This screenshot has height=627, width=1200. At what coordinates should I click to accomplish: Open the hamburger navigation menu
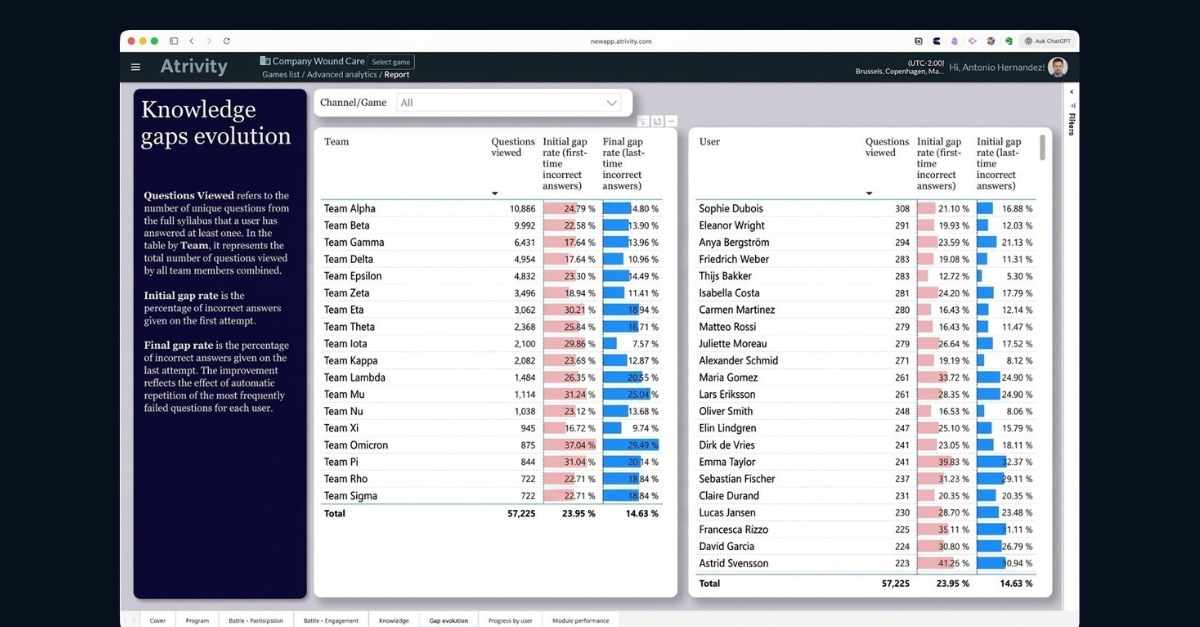click(x=136, y=67)
